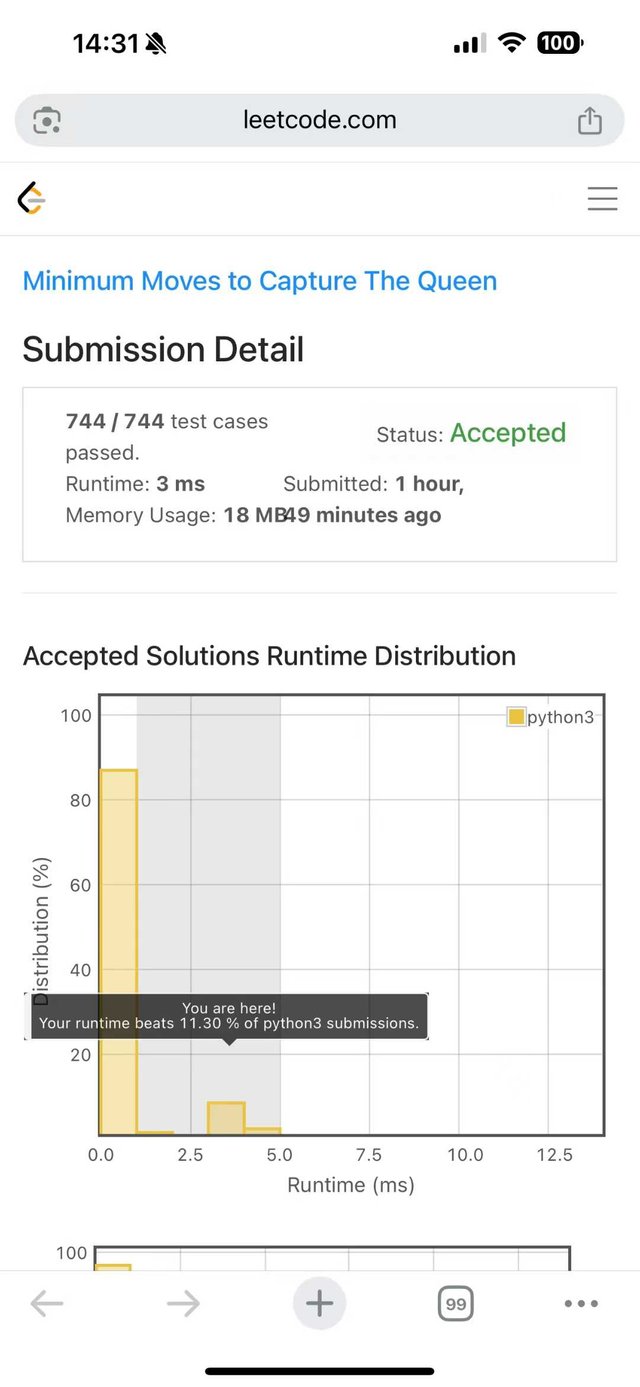Click the python3 yellow legend swatch
The image size is (640, 1387).
pyautogui.click(x=516, y=717)
